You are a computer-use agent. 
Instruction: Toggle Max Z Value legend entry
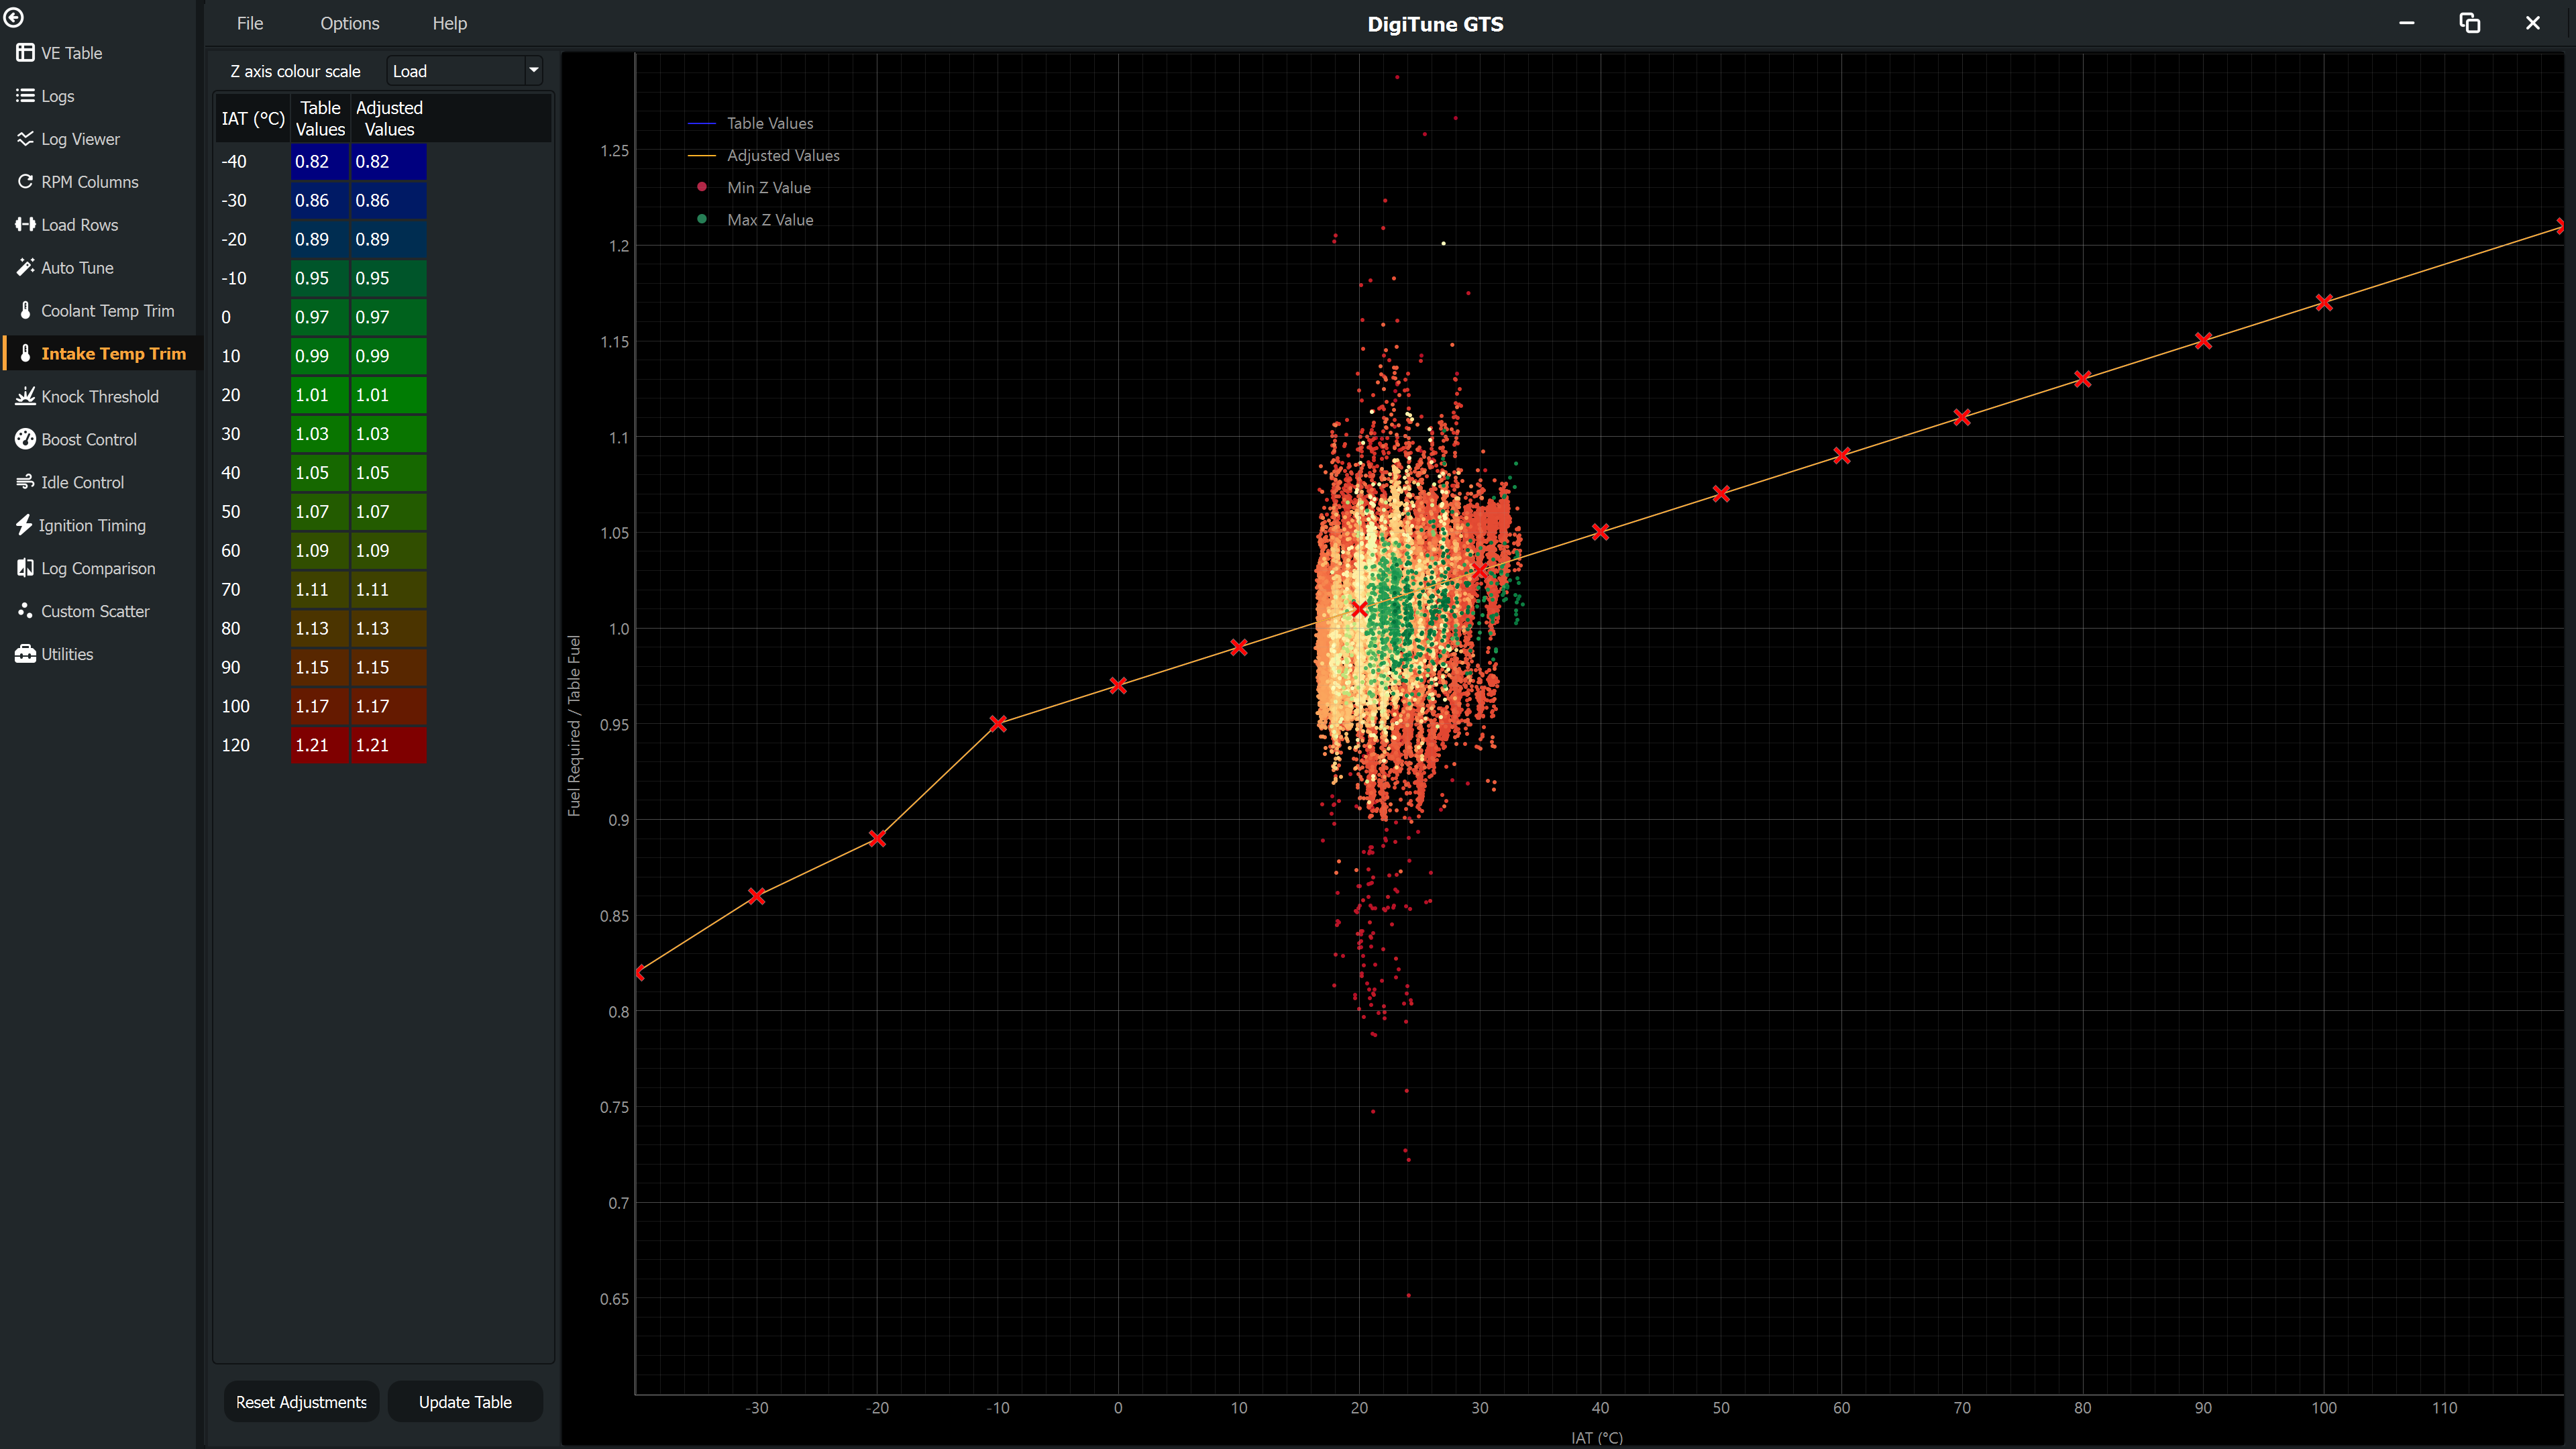pyautogui.click(x=754, y=219)
